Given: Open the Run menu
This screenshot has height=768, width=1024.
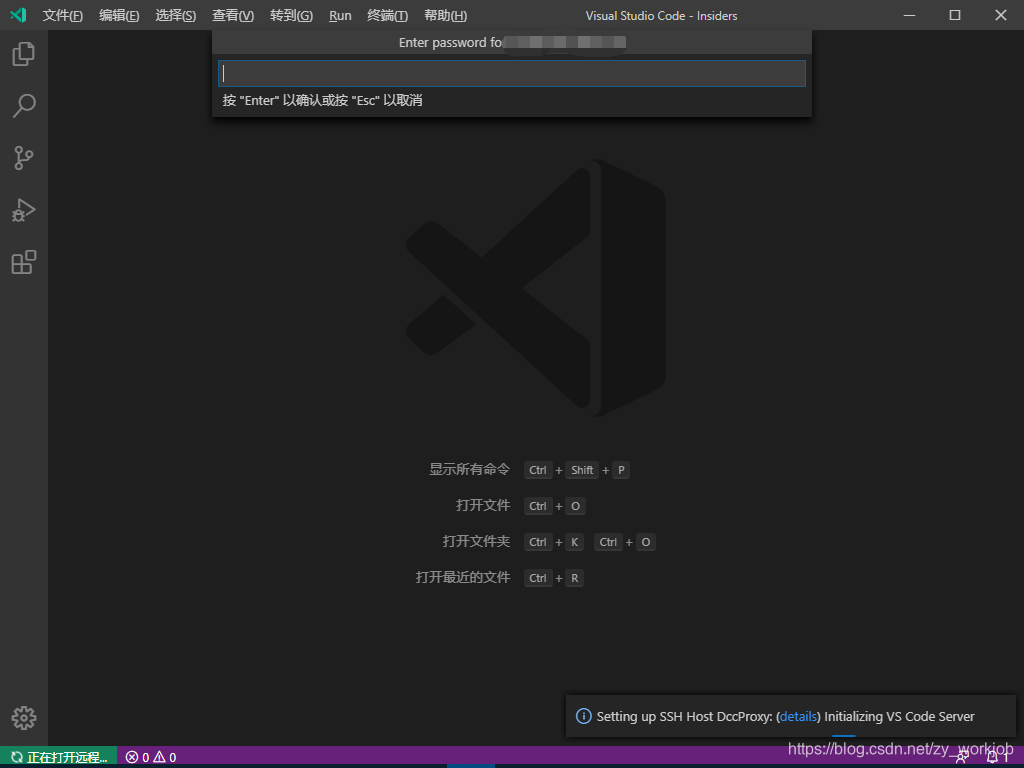Looking at the screenshot, I should pos(340,16).
